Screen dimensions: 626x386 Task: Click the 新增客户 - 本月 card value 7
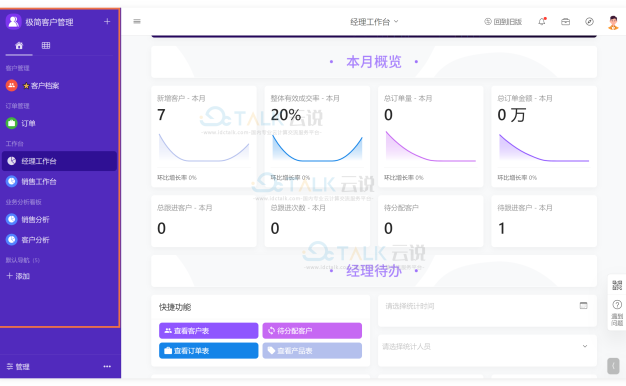[161, 115]
